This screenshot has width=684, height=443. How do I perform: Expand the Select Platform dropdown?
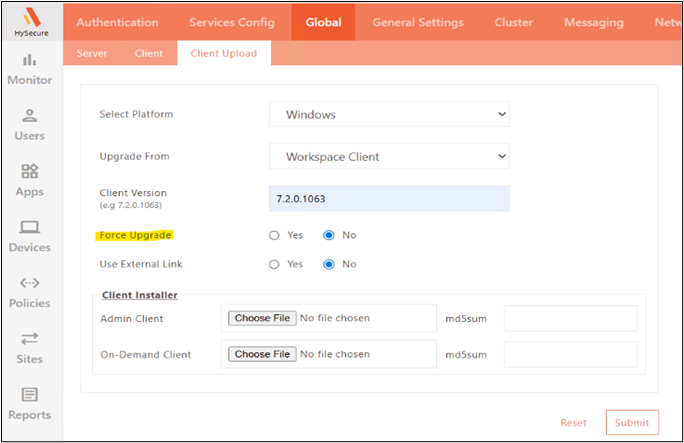(389, 114)
